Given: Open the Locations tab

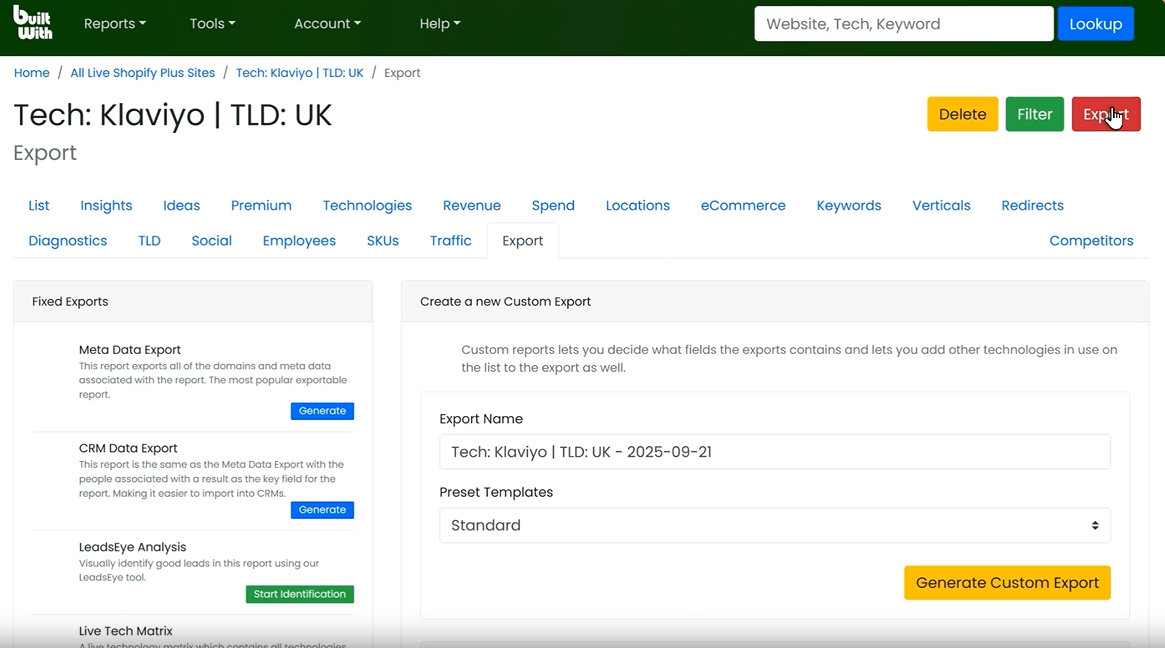Looking at the screenshot, I should [x=637, y=206].
